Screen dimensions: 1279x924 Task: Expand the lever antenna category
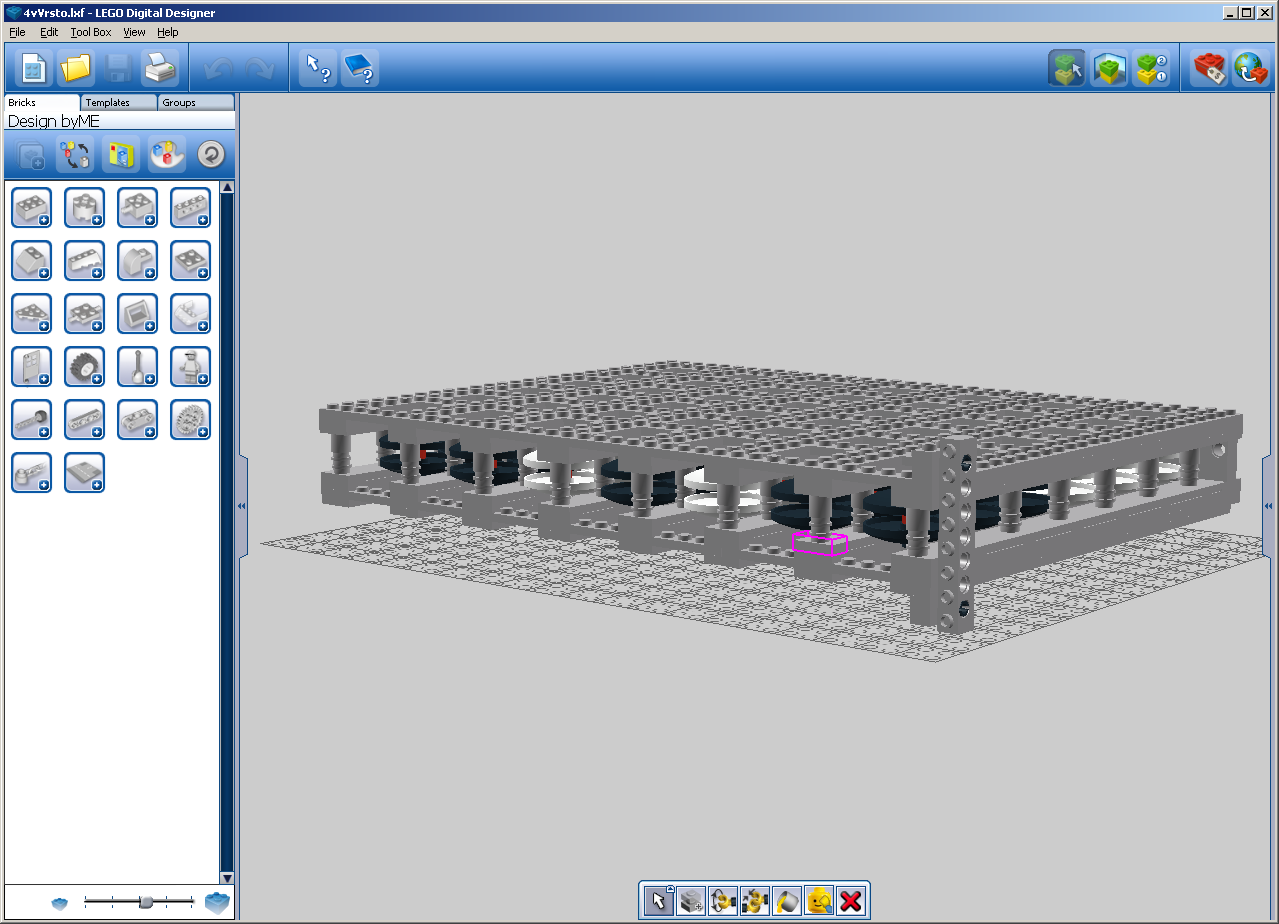138,367
